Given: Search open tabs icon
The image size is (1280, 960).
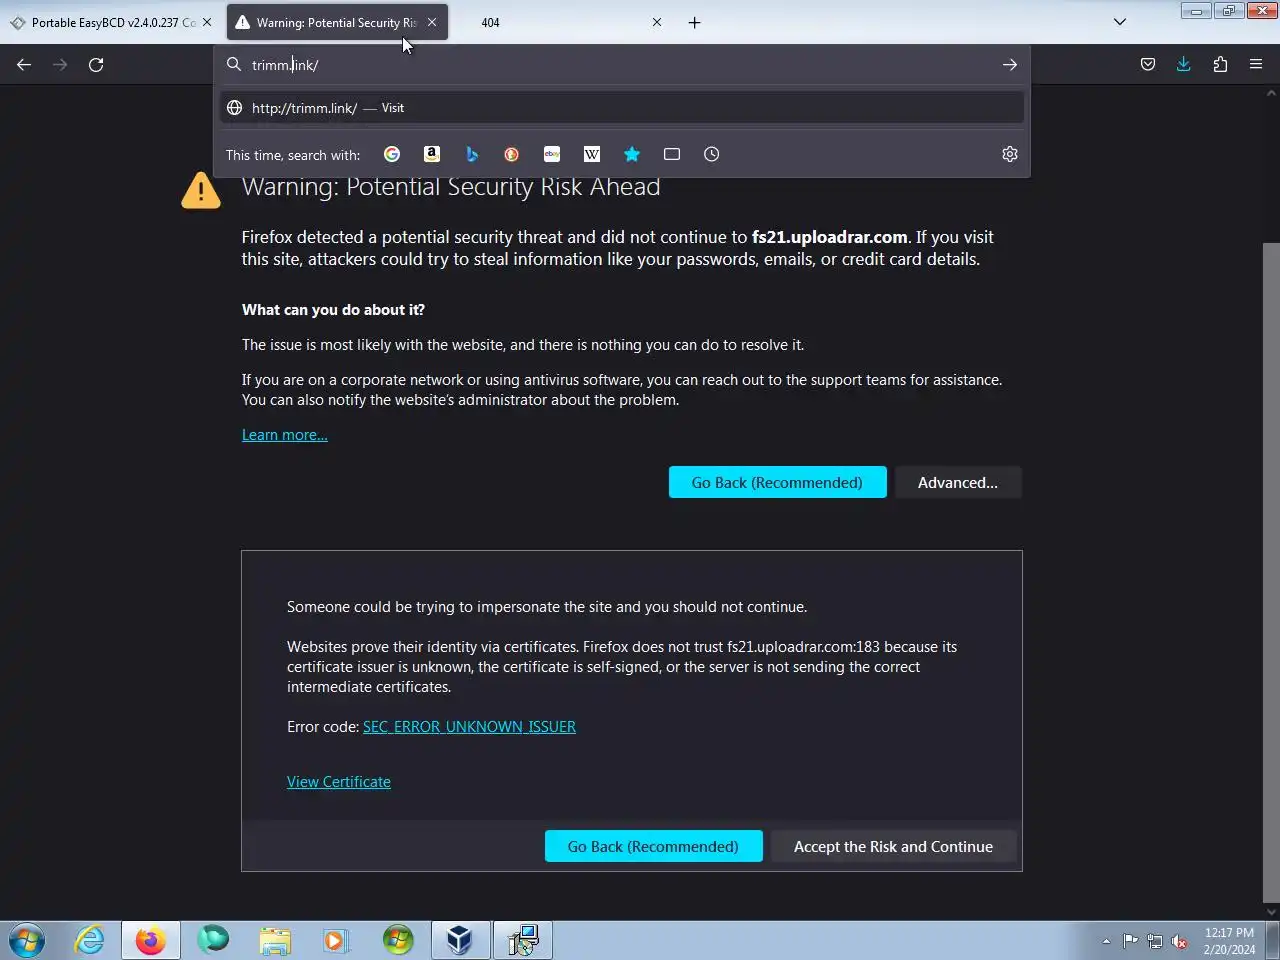Looking at the screenshot, I should pyautogui.click(x=672, y=154).
